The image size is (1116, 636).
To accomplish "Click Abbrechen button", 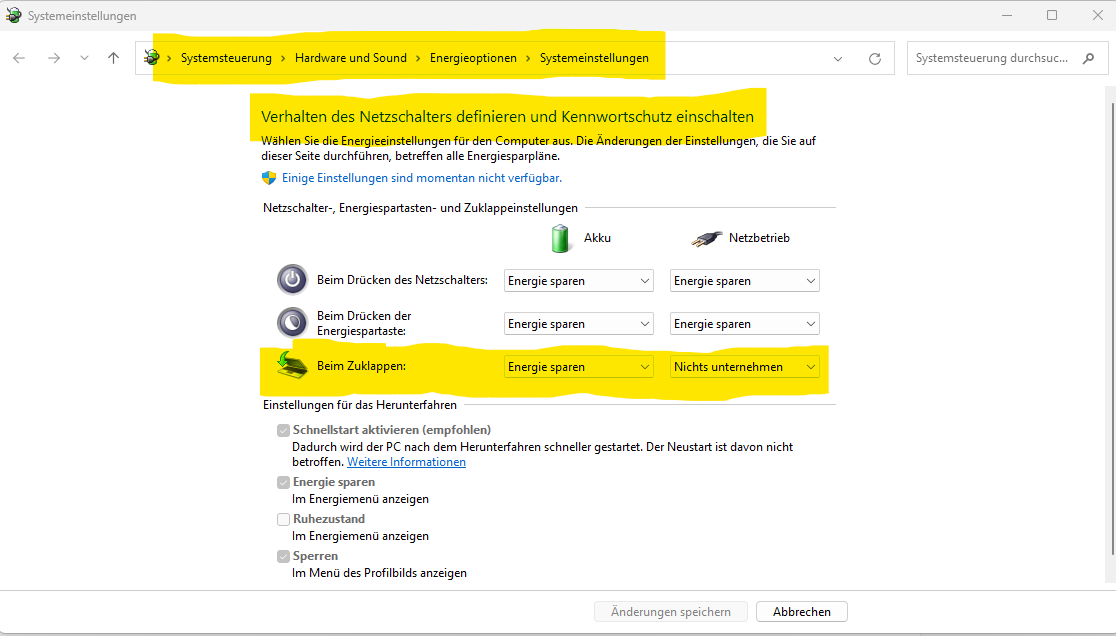I will tap(801, 612).
